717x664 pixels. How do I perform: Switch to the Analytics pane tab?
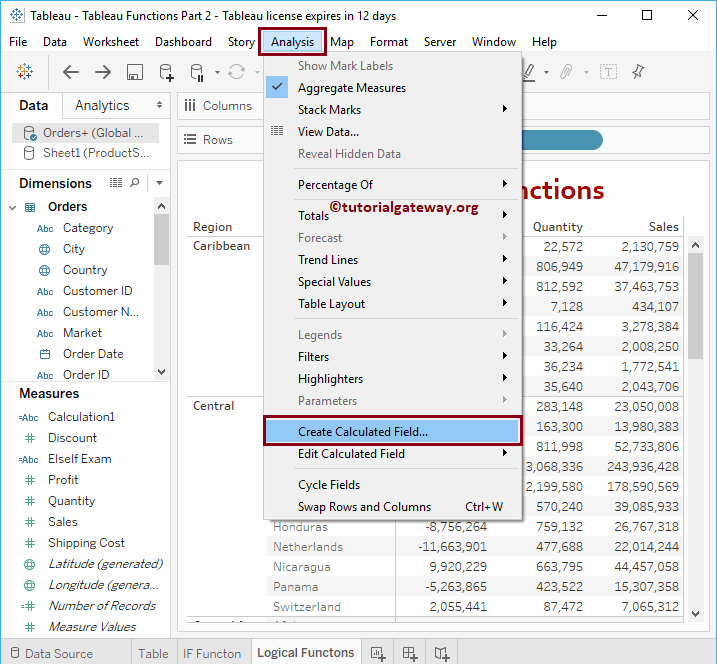point(102,105)
